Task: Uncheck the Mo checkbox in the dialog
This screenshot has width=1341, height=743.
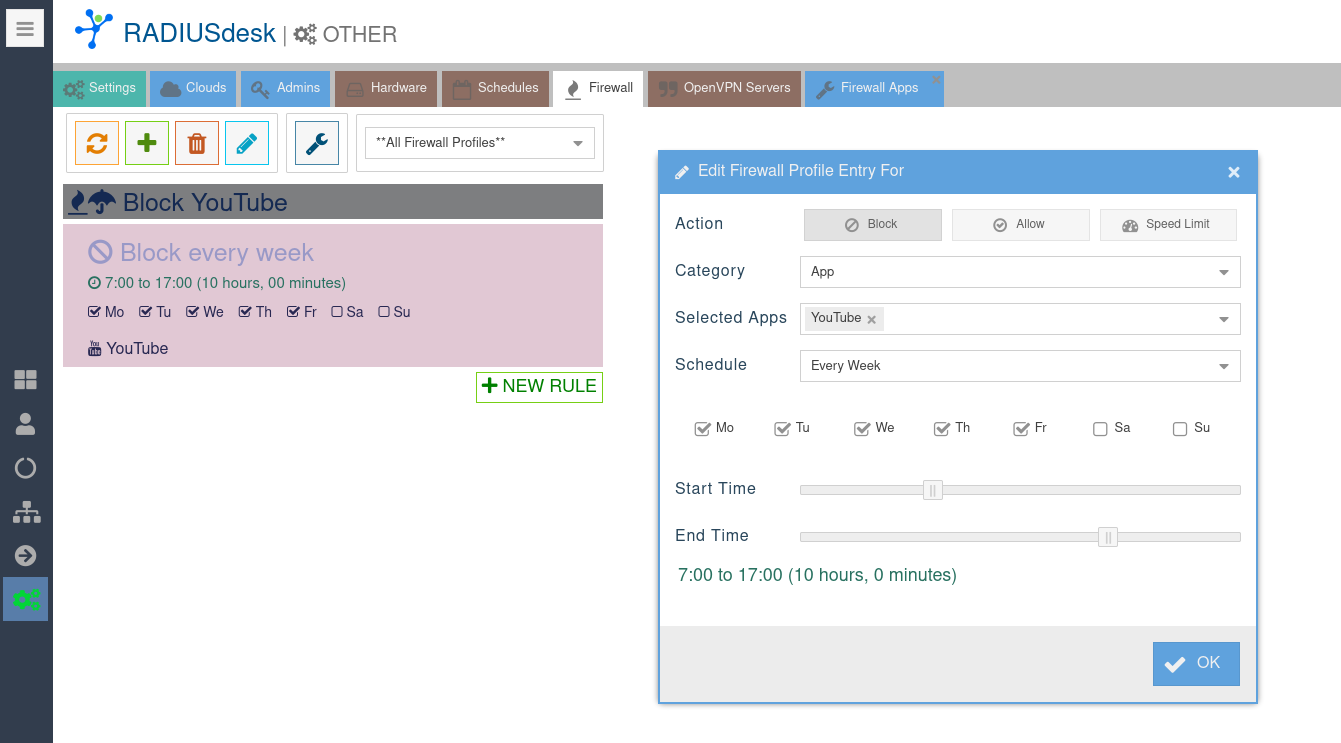Action: 702,429
